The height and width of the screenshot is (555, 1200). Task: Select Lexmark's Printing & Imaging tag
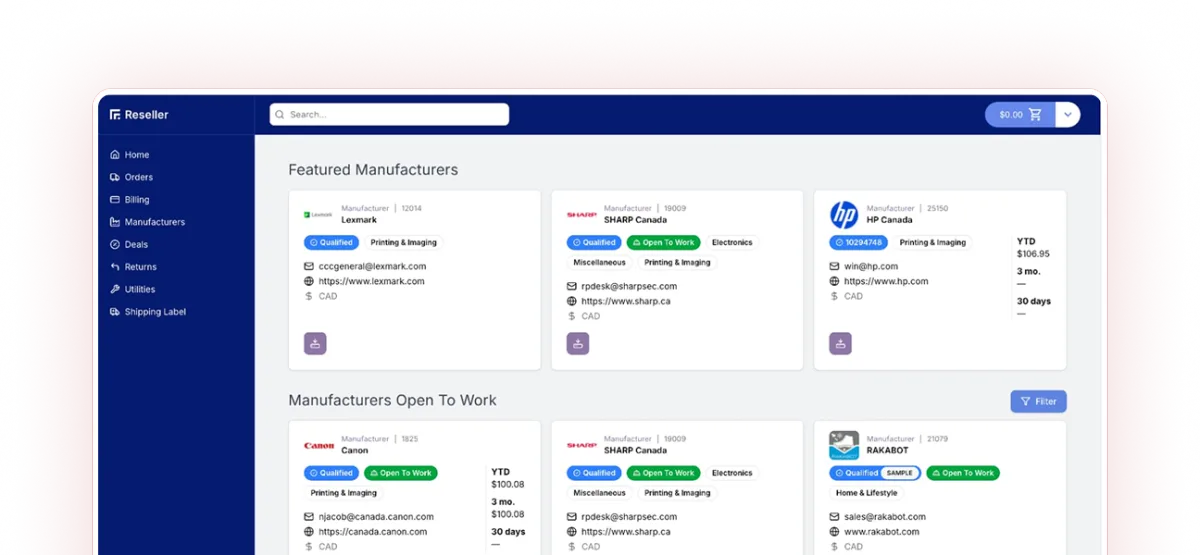(x=403, y=242)
